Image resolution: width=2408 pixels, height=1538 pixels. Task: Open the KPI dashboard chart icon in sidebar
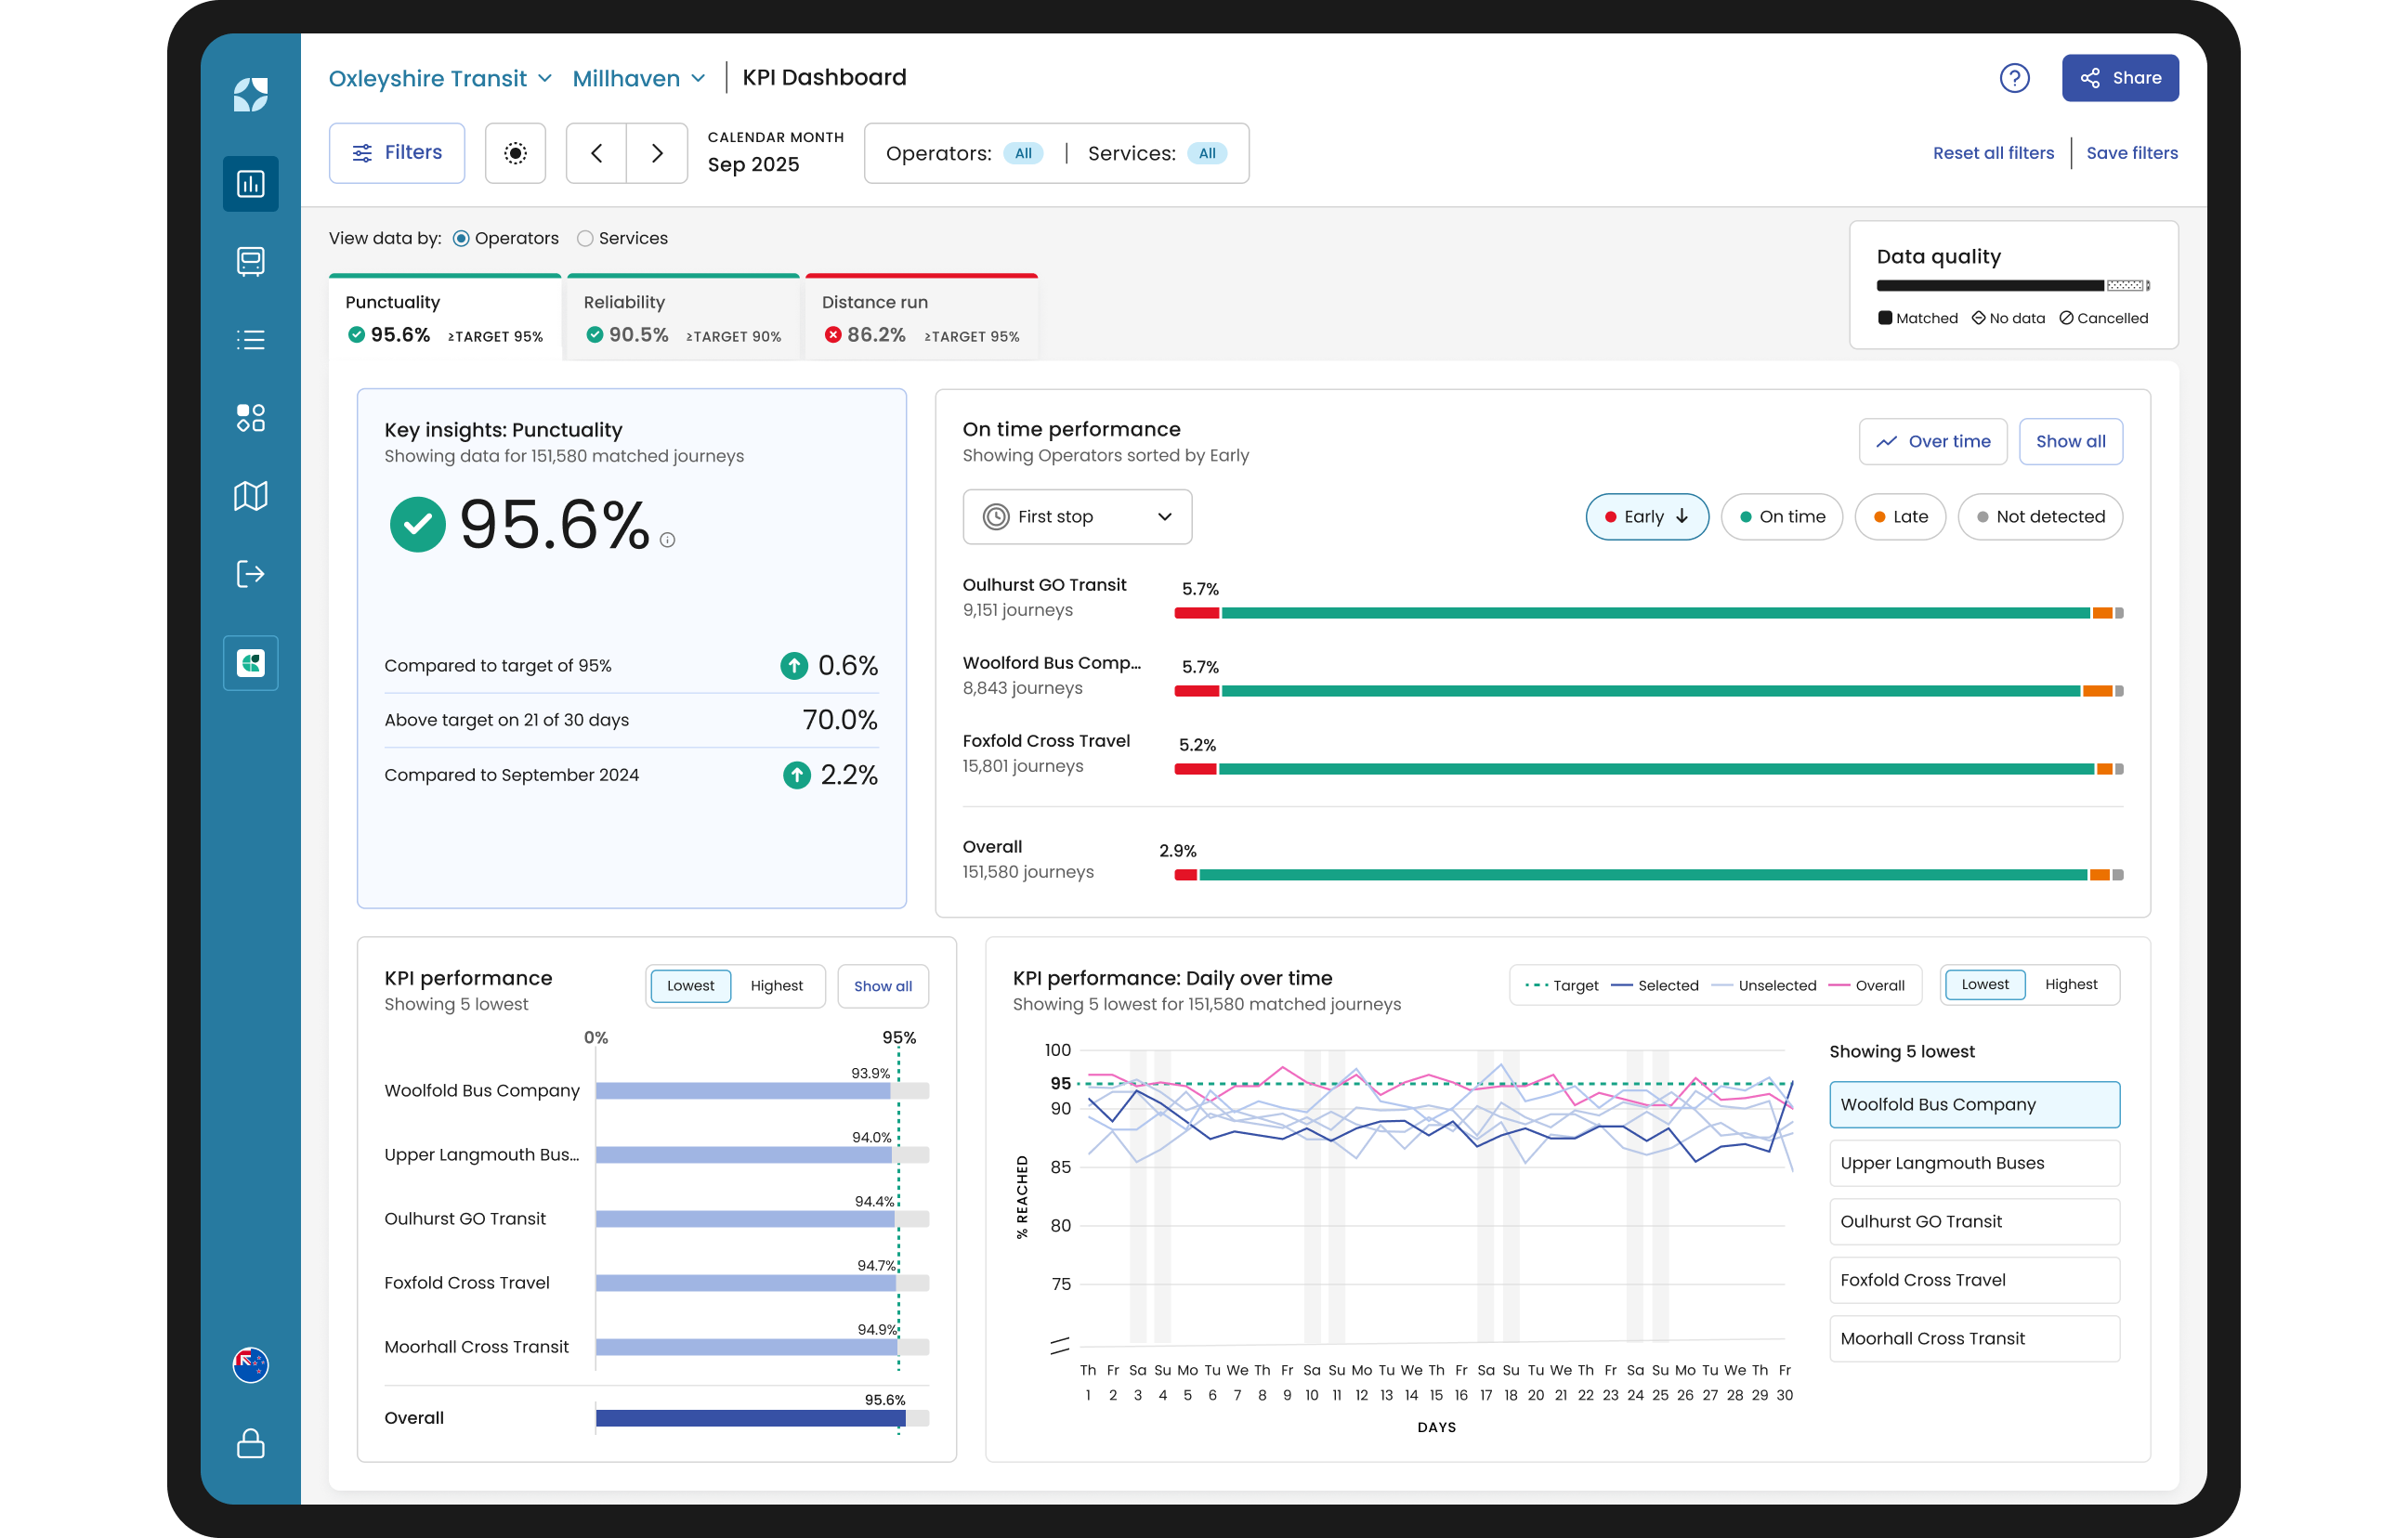pos(250,184)
